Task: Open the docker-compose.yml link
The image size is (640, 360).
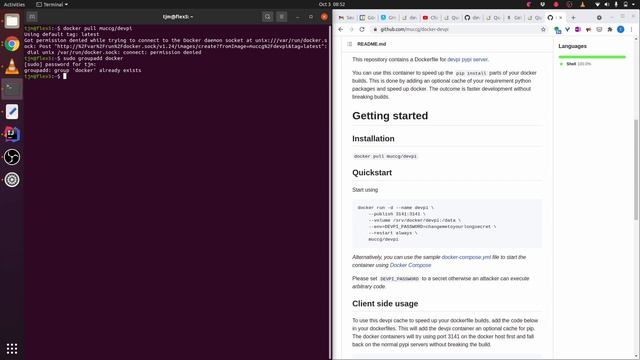Action: click(x=466, y=257)
